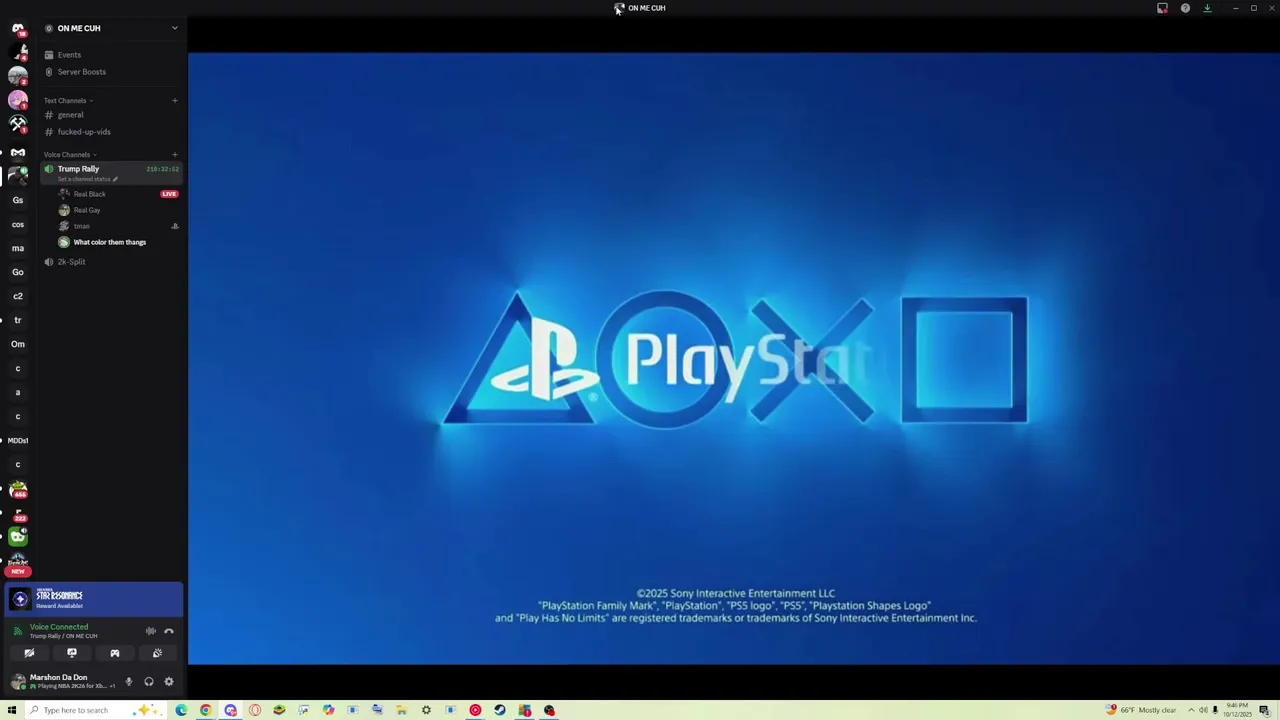Open the Windows Start menu
Viewport: 1280px width, 720px height.
pos(12,710)
